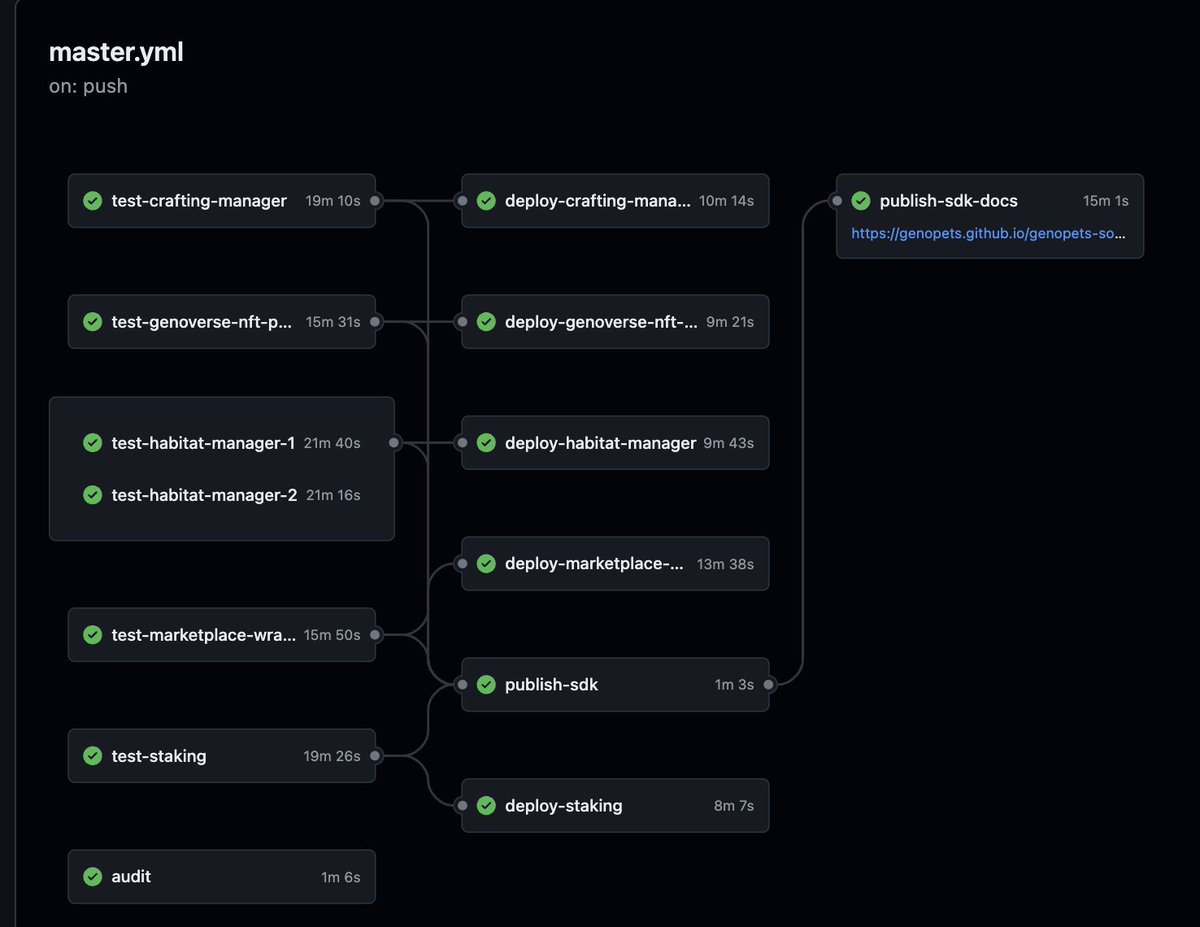Click output connector dot on publish-sdk
Viewport: 1200px width, 927px height.
click(x=769, y=685)
